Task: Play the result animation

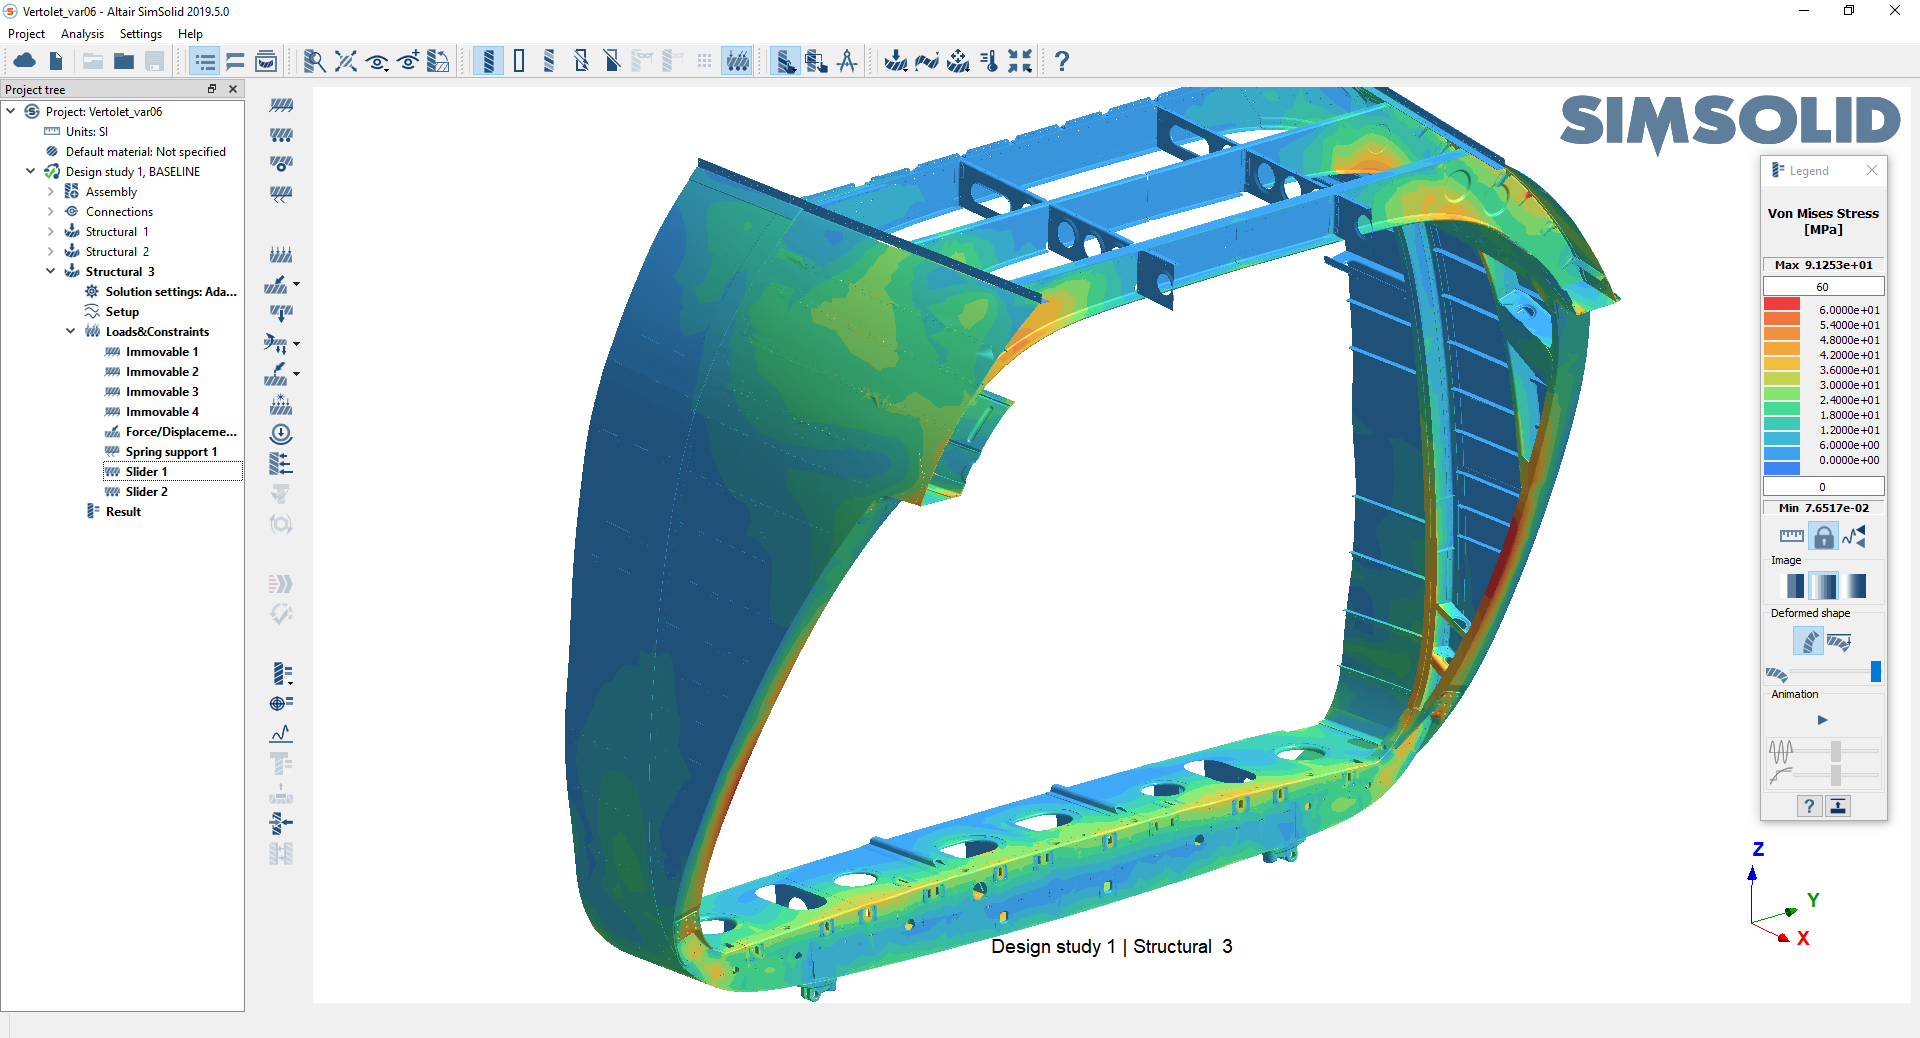Action: click(x=1822, y=720)
